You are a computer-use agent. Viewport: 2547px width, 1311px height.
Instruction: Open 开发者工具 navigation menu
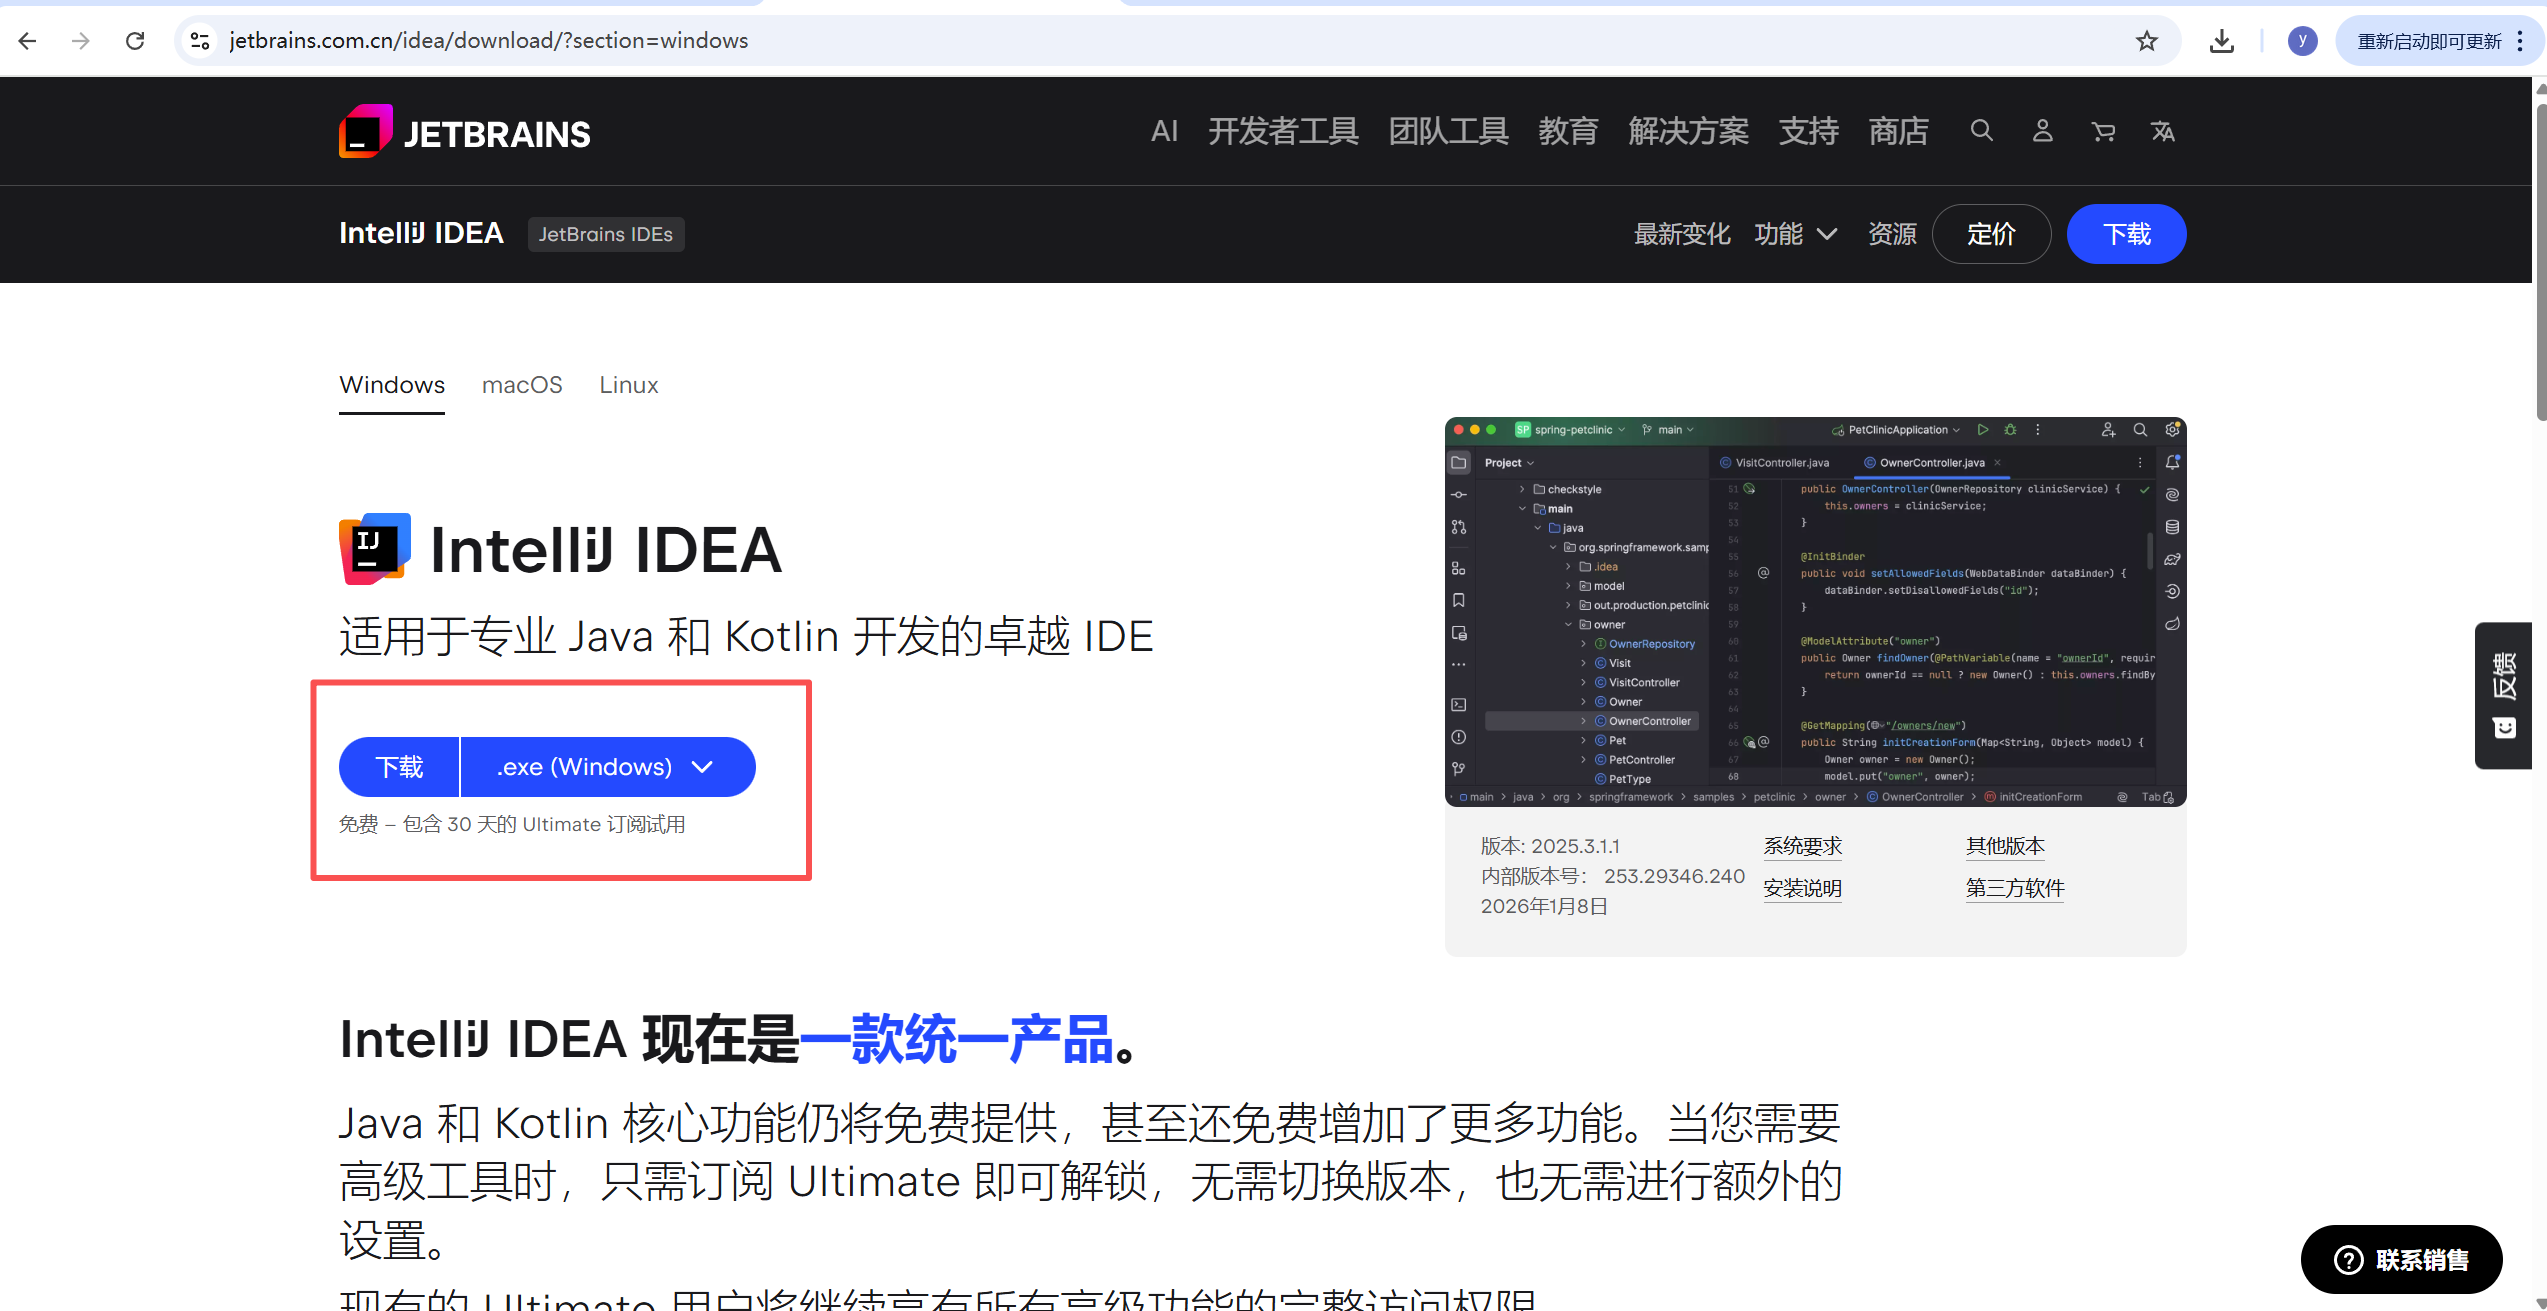pyautogui.click(x=1283, y=131)
